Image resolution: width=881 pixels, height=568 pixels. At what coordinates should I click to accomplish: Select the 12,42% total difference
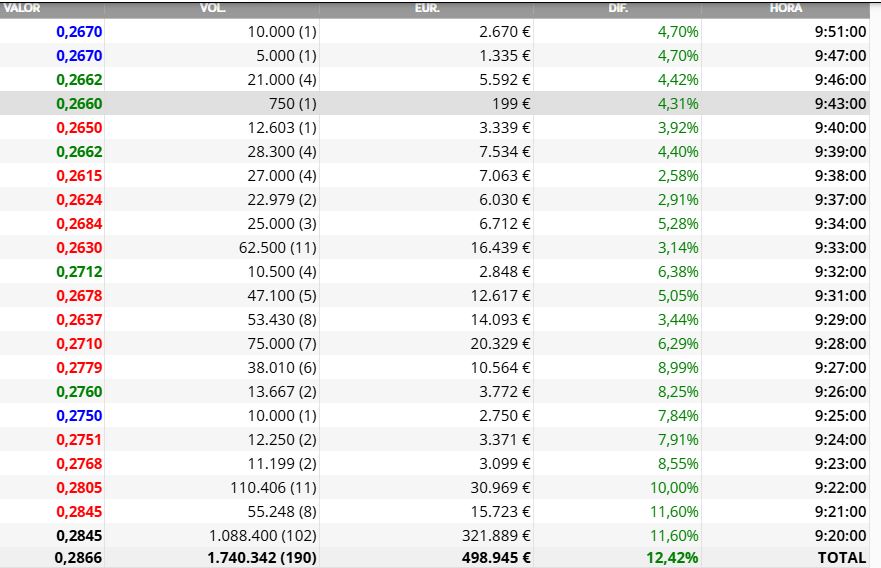click(x=672, y=558)
